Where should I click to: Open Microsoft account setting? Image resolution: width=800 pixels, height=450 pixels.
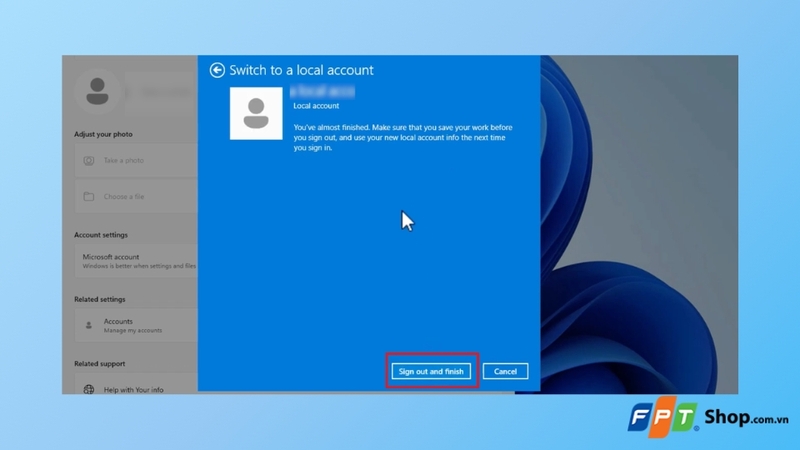(136, 261)
